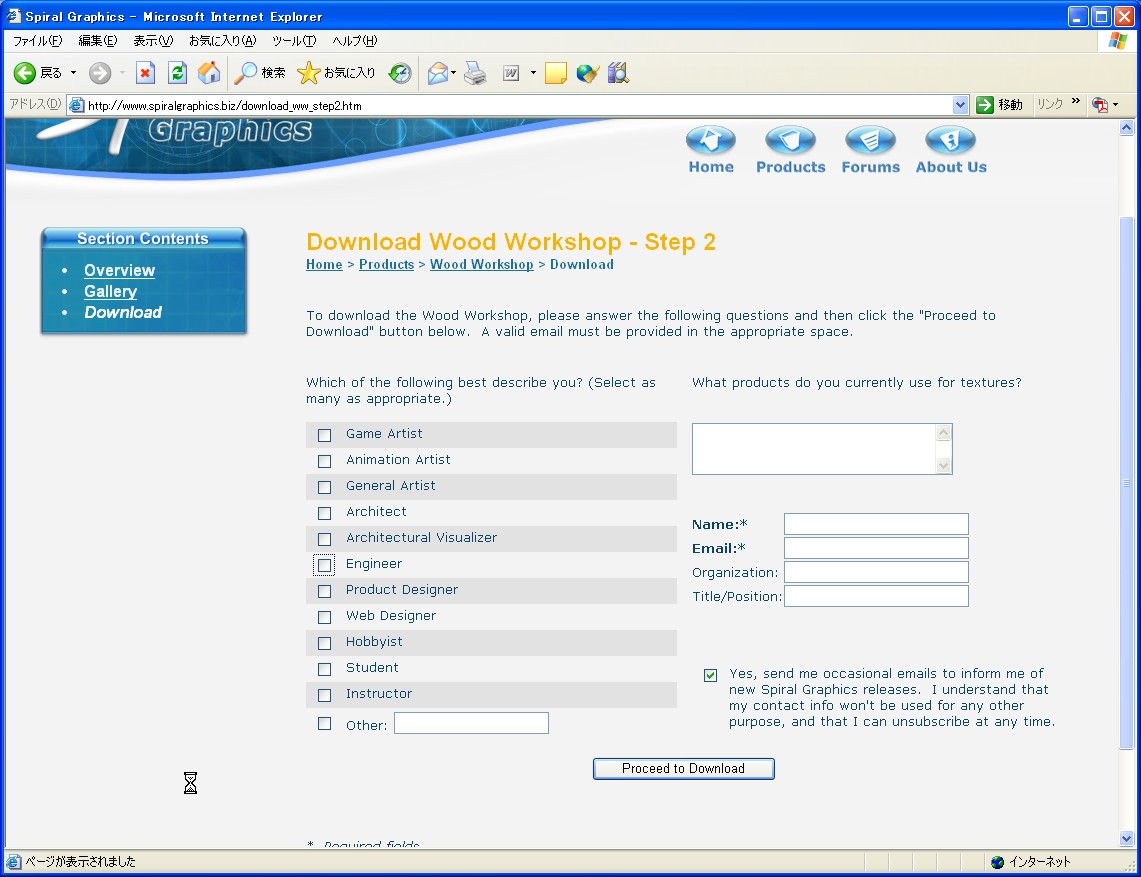Viewport: 1141px width, 877px height.
Task: Open the 編集(E) menu
Action: point(98,41)
